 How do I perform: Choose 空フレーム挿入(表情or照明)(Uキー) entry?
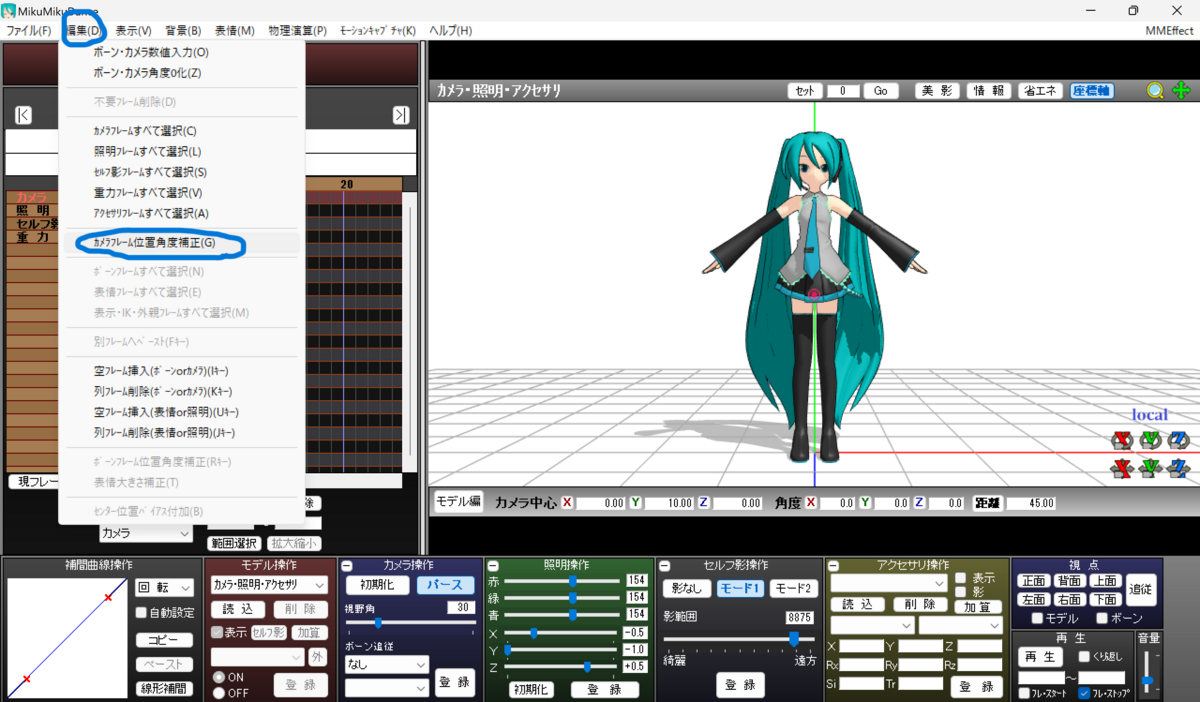coord(182,412)
